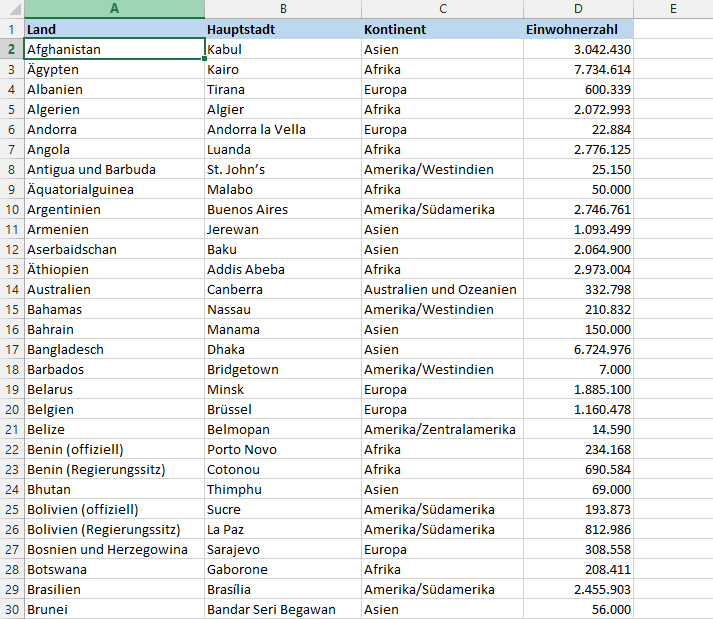Image resolution: width=713 pixels, height=619 pixels.
Task: Select the value '2.746.761'
Action: [578, 209]
